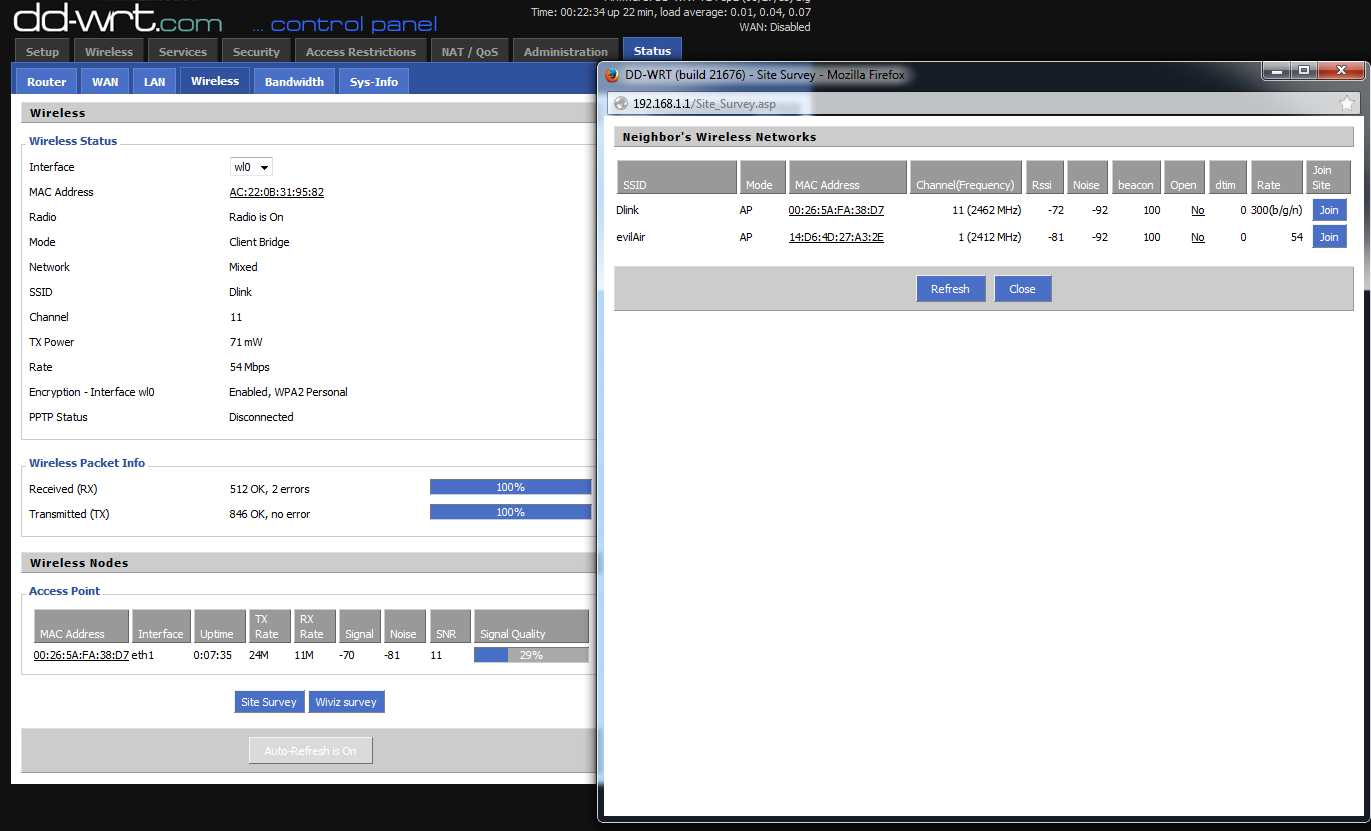Click wl0 MAC address AC:22:0B:31:95:82

(276, 192)
